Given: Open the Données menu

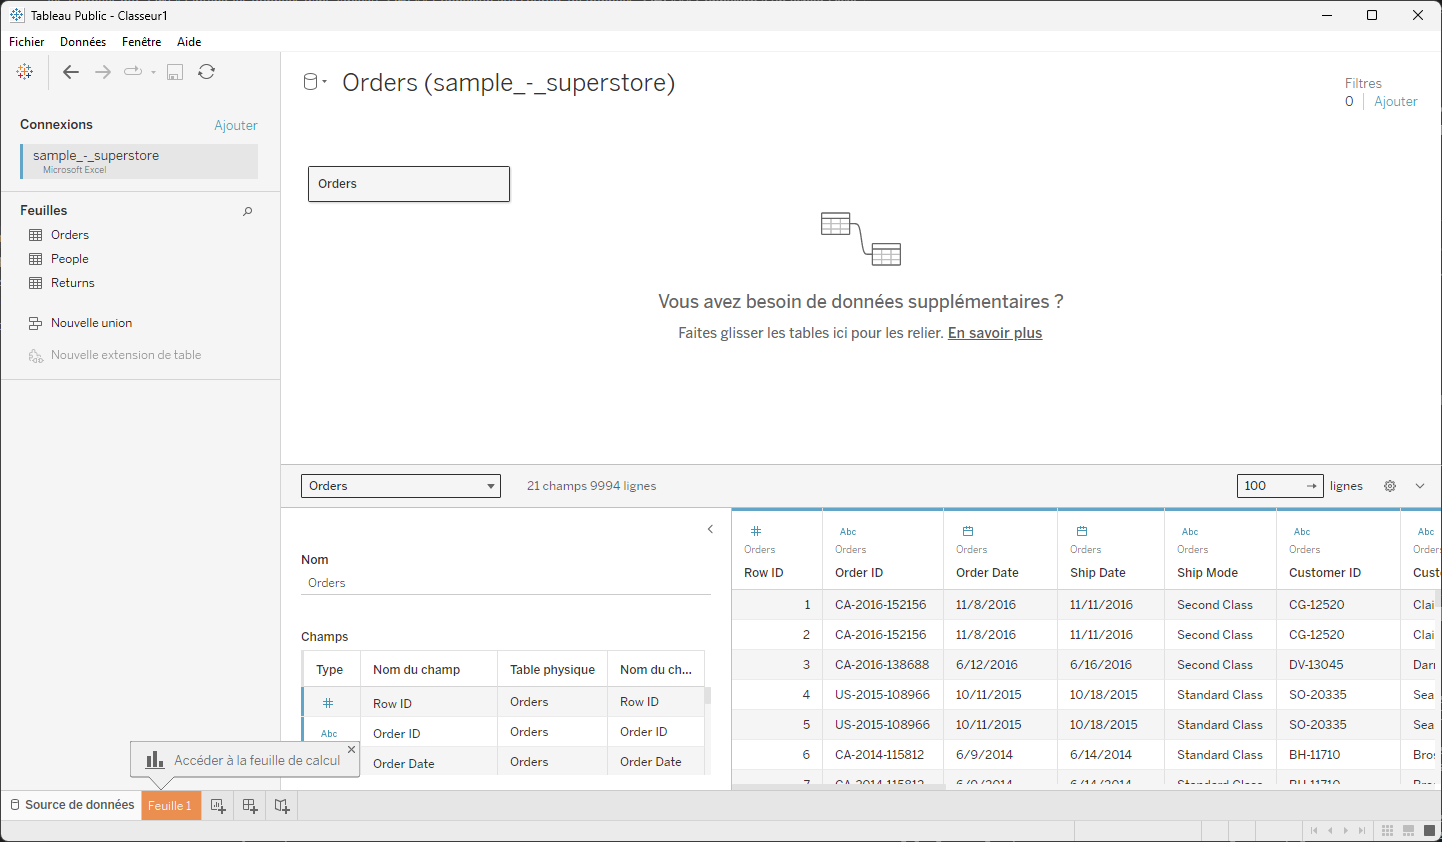Looking at the screenshot, I should [x=83, y=42].
